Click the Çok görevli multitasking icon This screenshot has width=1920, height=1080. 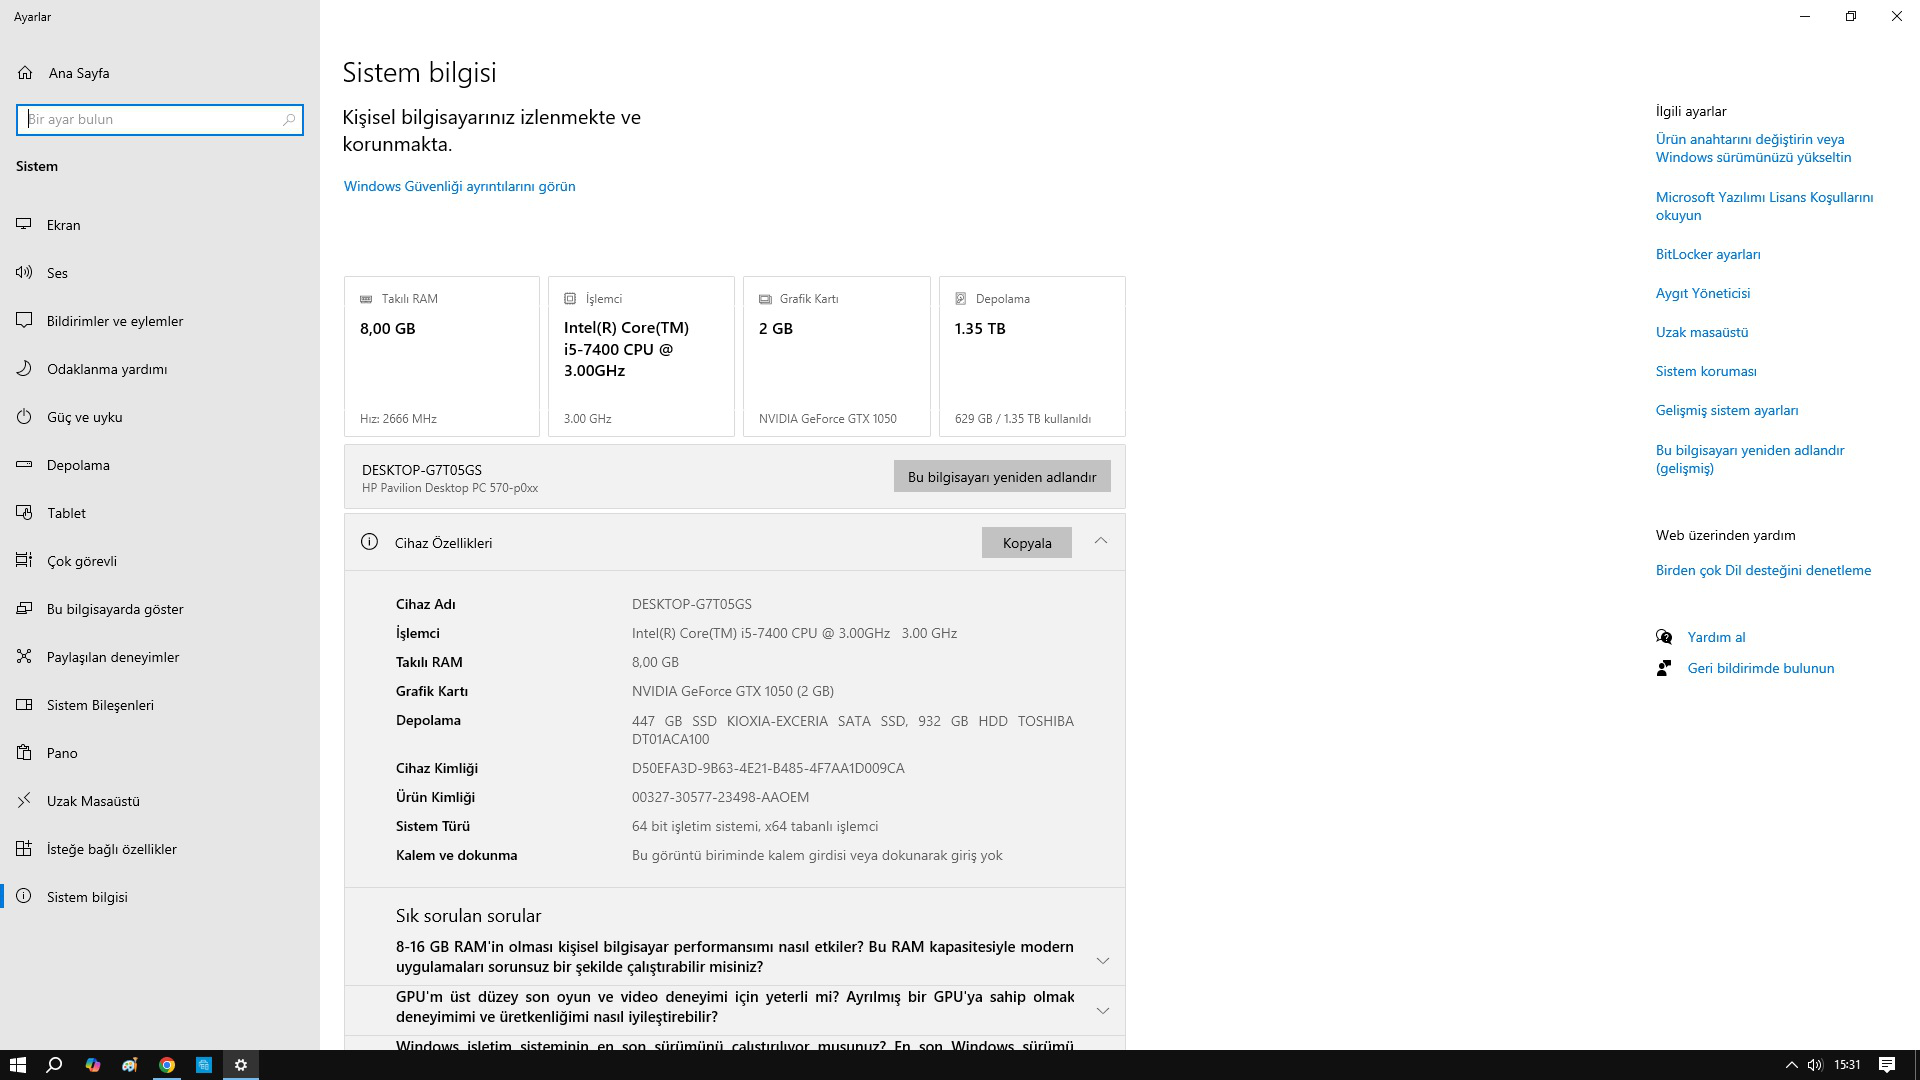(x=24, y=560)
